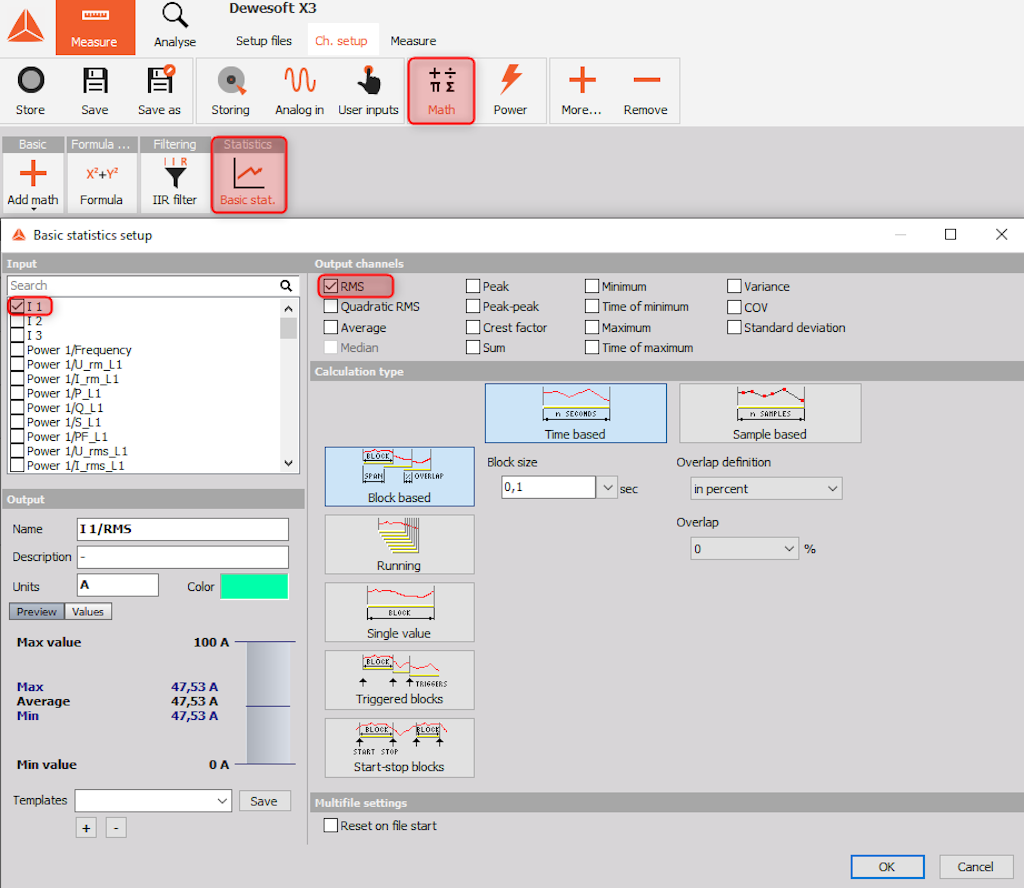Toggle the I 1 input channel
This screenshot has width=1024, height=888.
[17, 306]
